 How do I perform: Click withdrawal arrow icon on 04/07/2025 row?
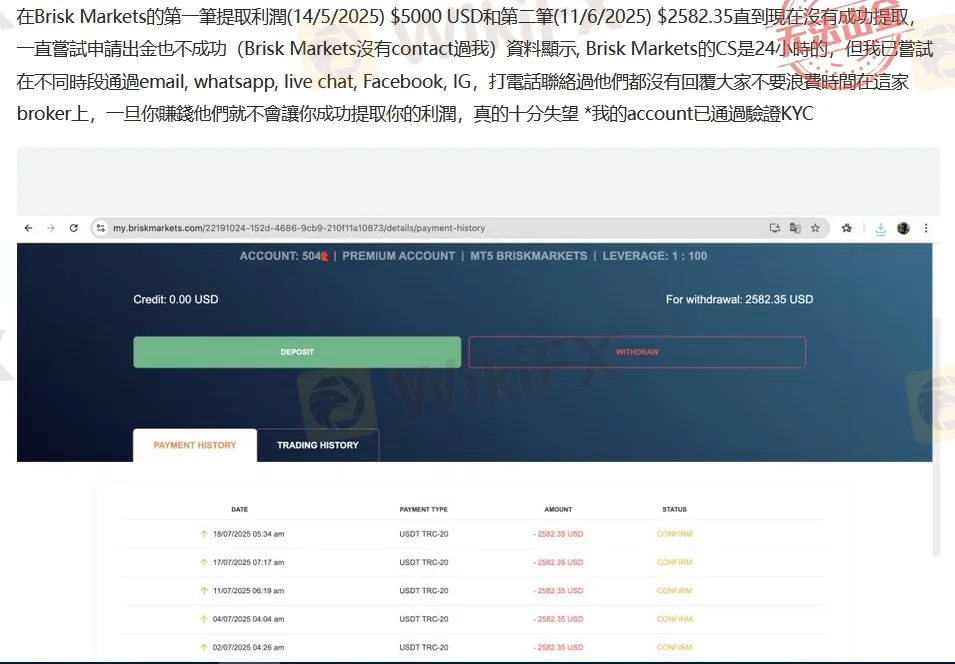tap(204, 619)
